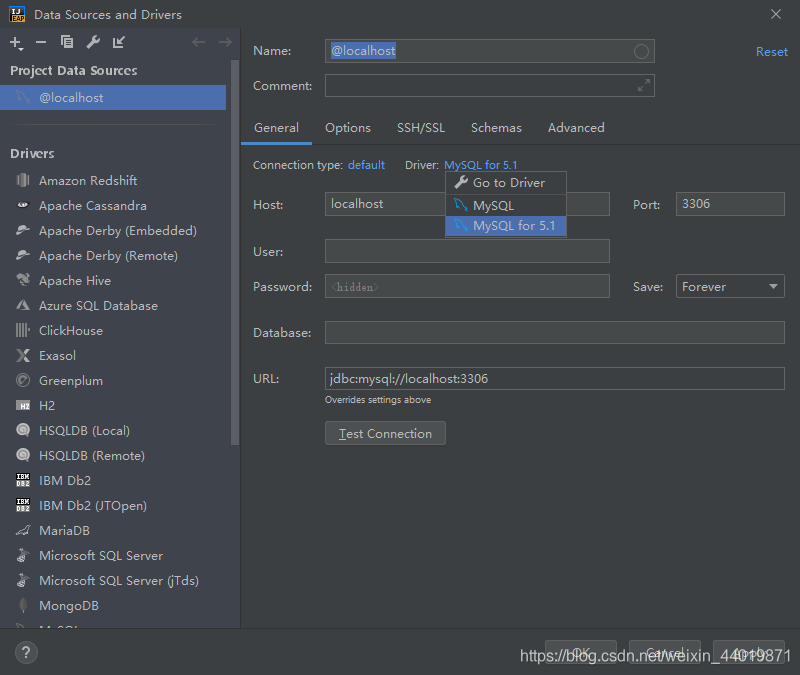
Task: Click the HSQLDB (Remote) icon
Action: (x=23, y=455)
